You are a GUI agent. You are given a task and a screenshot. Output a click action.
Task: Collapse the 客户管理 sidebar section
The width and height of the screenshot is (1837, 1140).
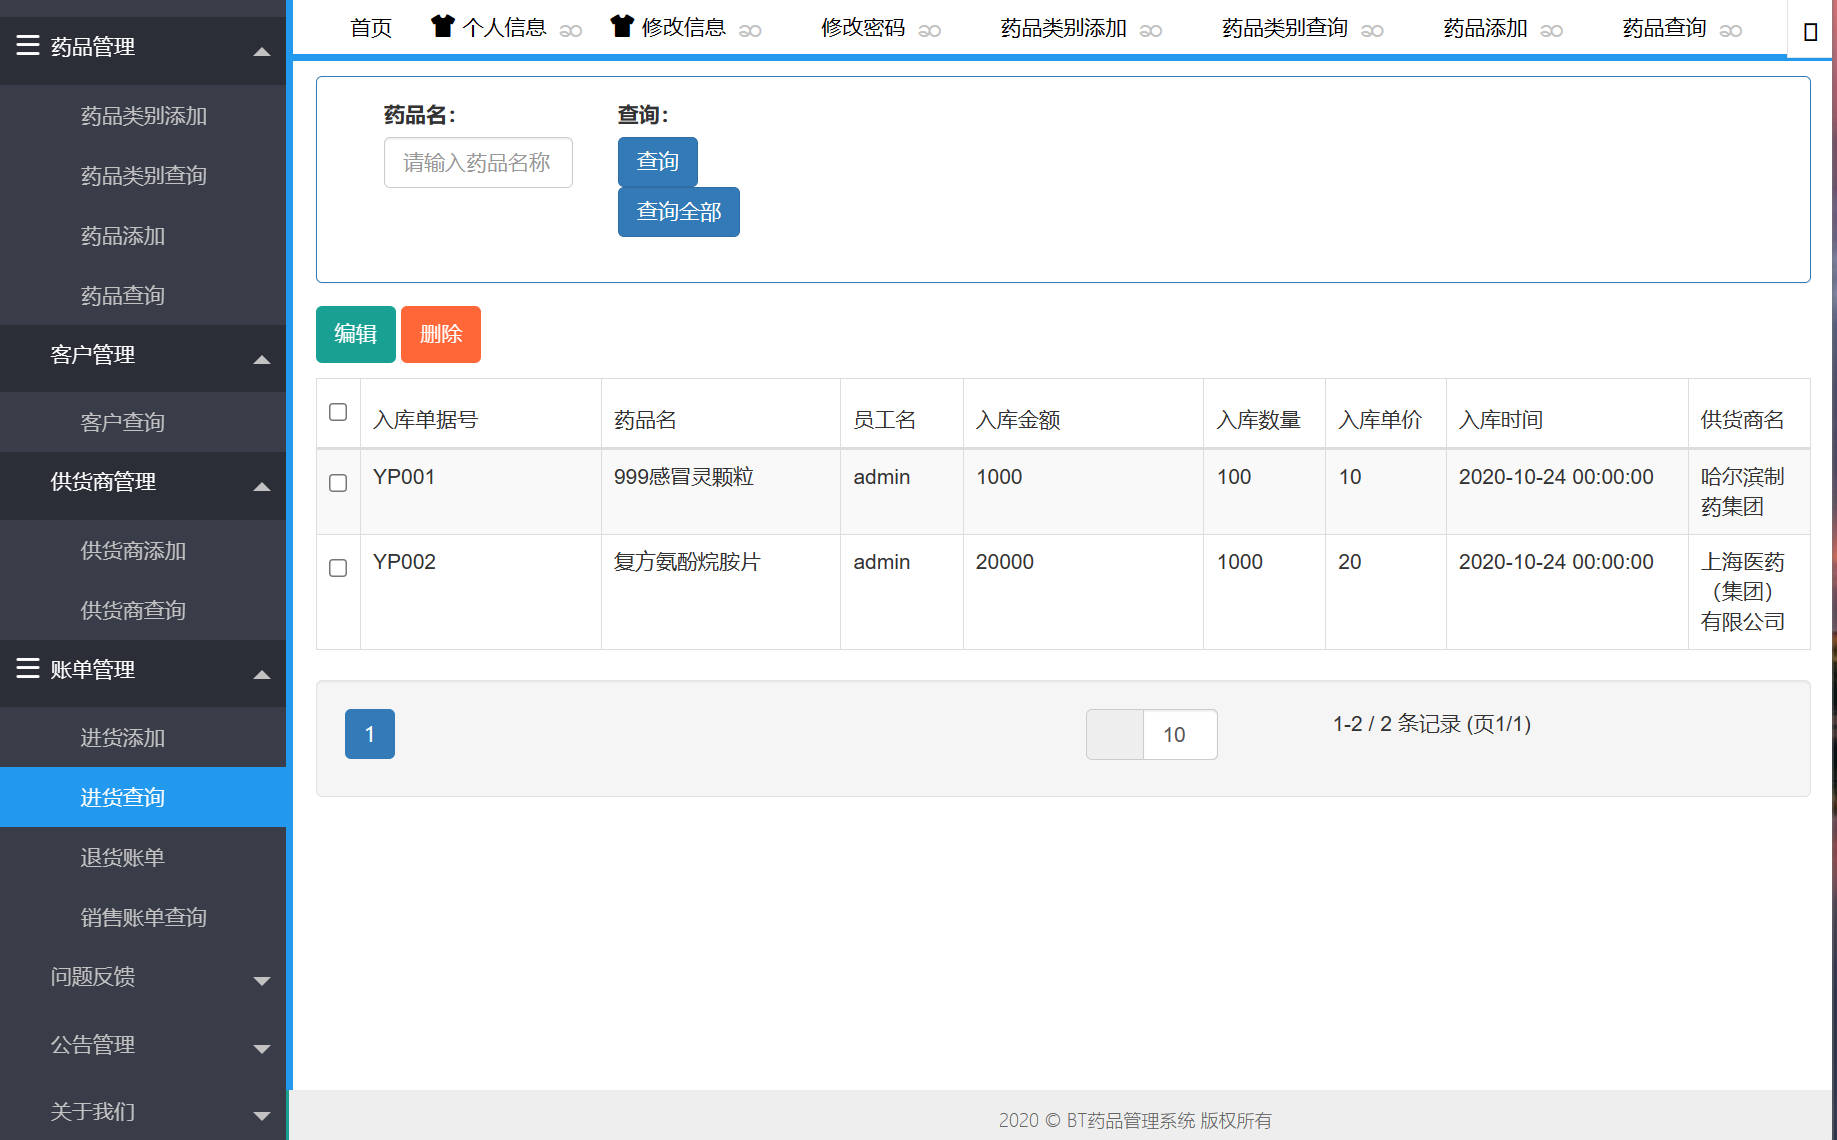coord(262,359)
